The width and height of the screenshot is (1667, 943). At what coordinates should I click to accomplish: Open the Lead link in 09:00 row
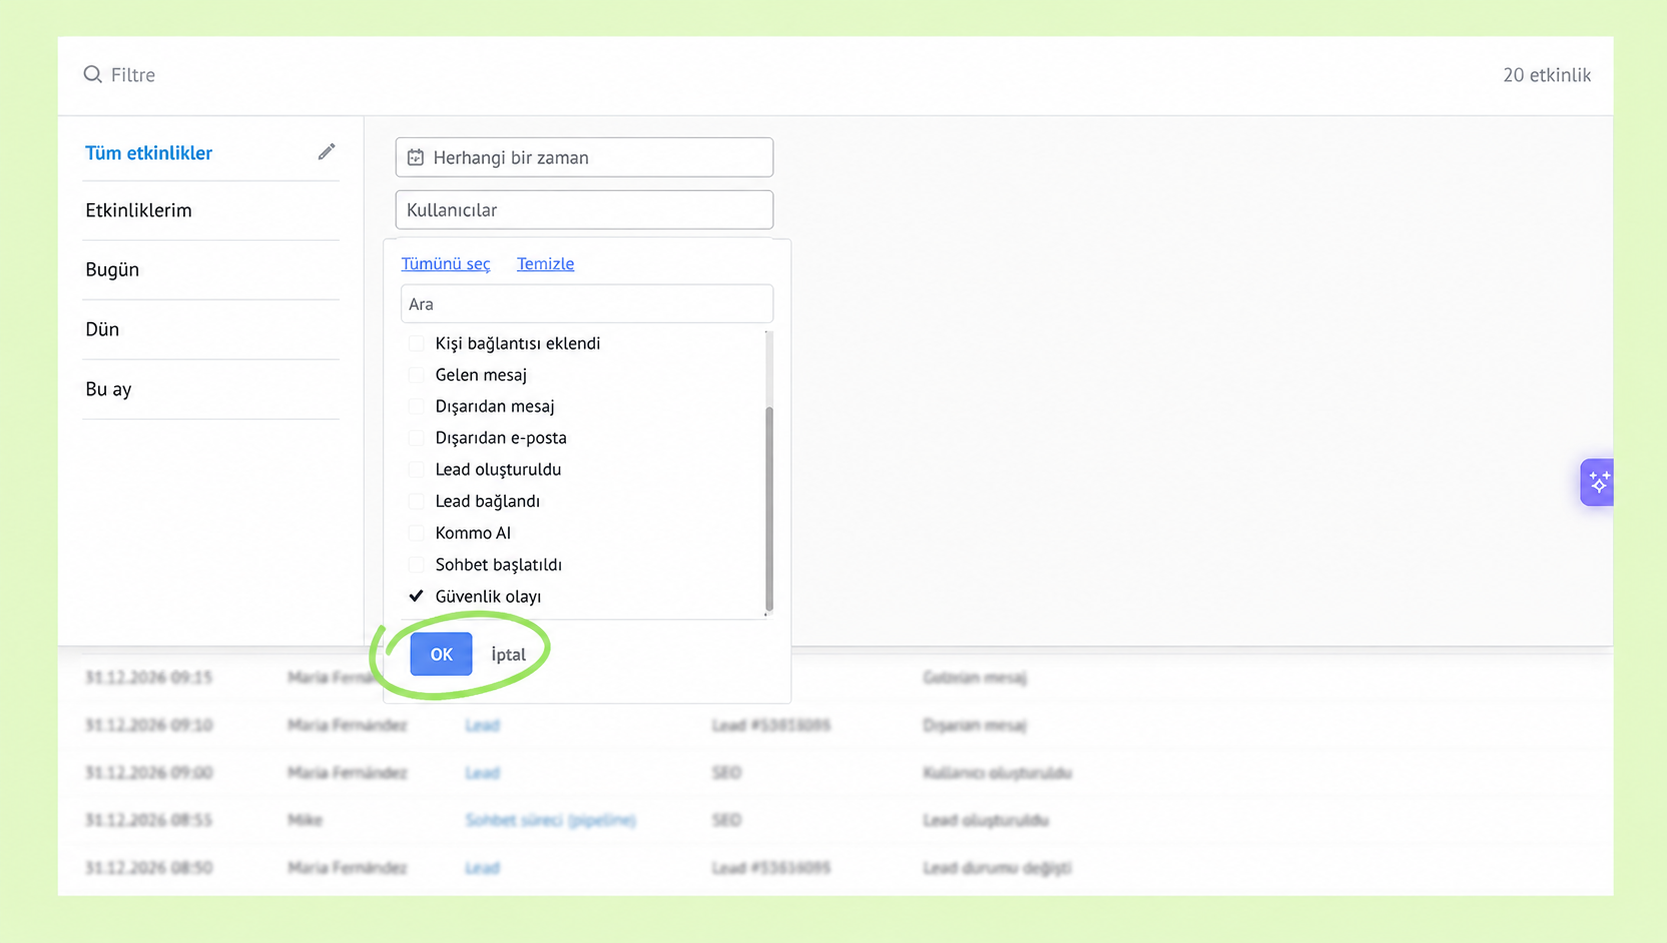[482, 773]
